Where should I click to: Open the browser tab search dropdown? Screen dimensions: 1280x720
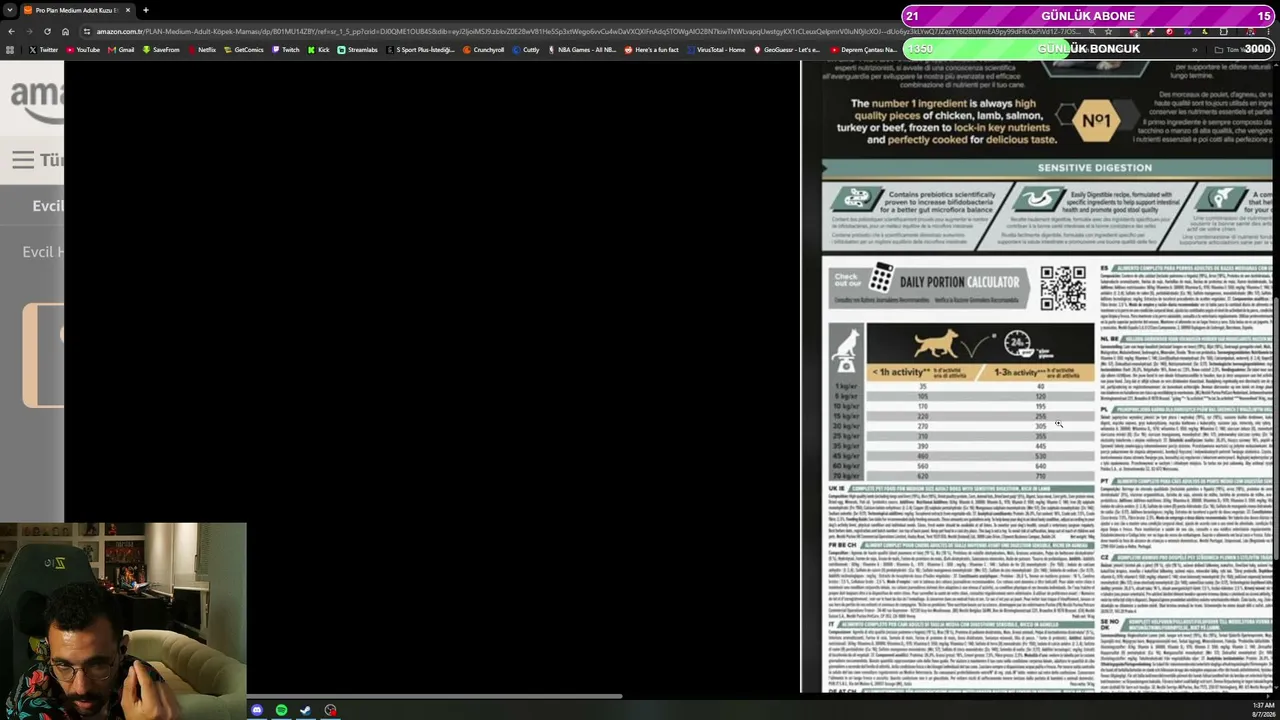tap(10, 10)
